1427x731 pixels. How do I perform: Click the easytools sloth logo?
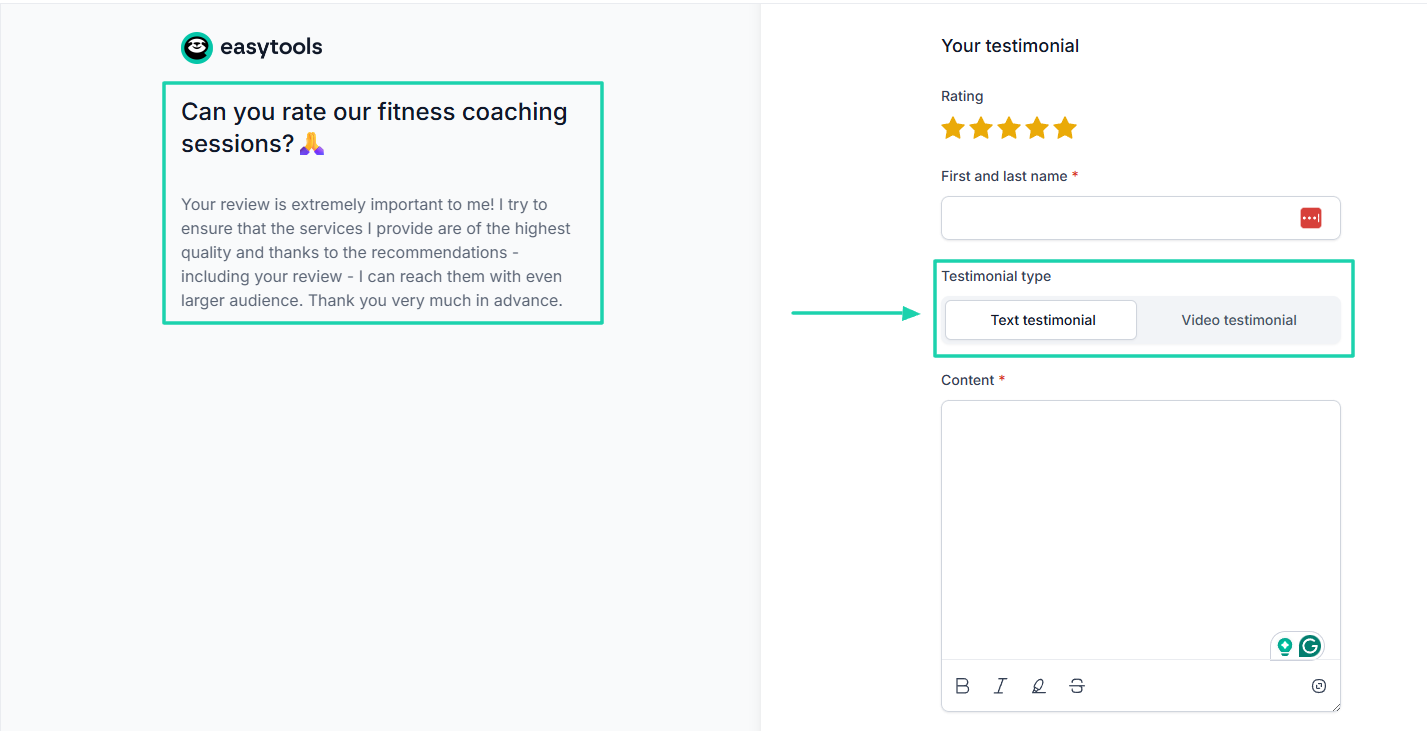tap(197, 47)
